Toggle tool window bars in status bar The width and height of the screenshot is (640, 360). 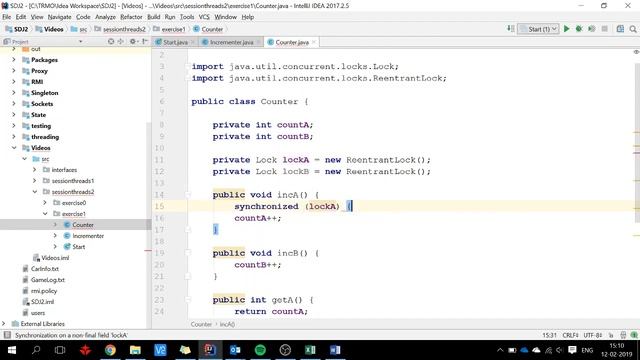[x=7, y=335]
